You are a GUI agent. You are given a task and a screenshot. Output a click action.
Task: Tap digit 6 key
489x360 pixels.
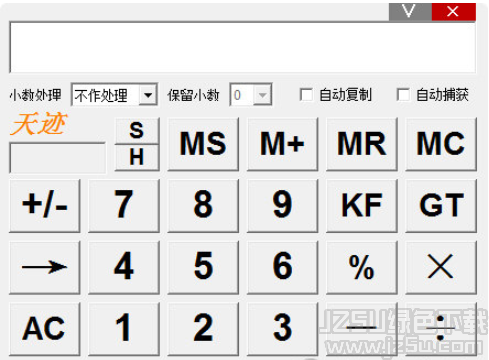point(282,267)
